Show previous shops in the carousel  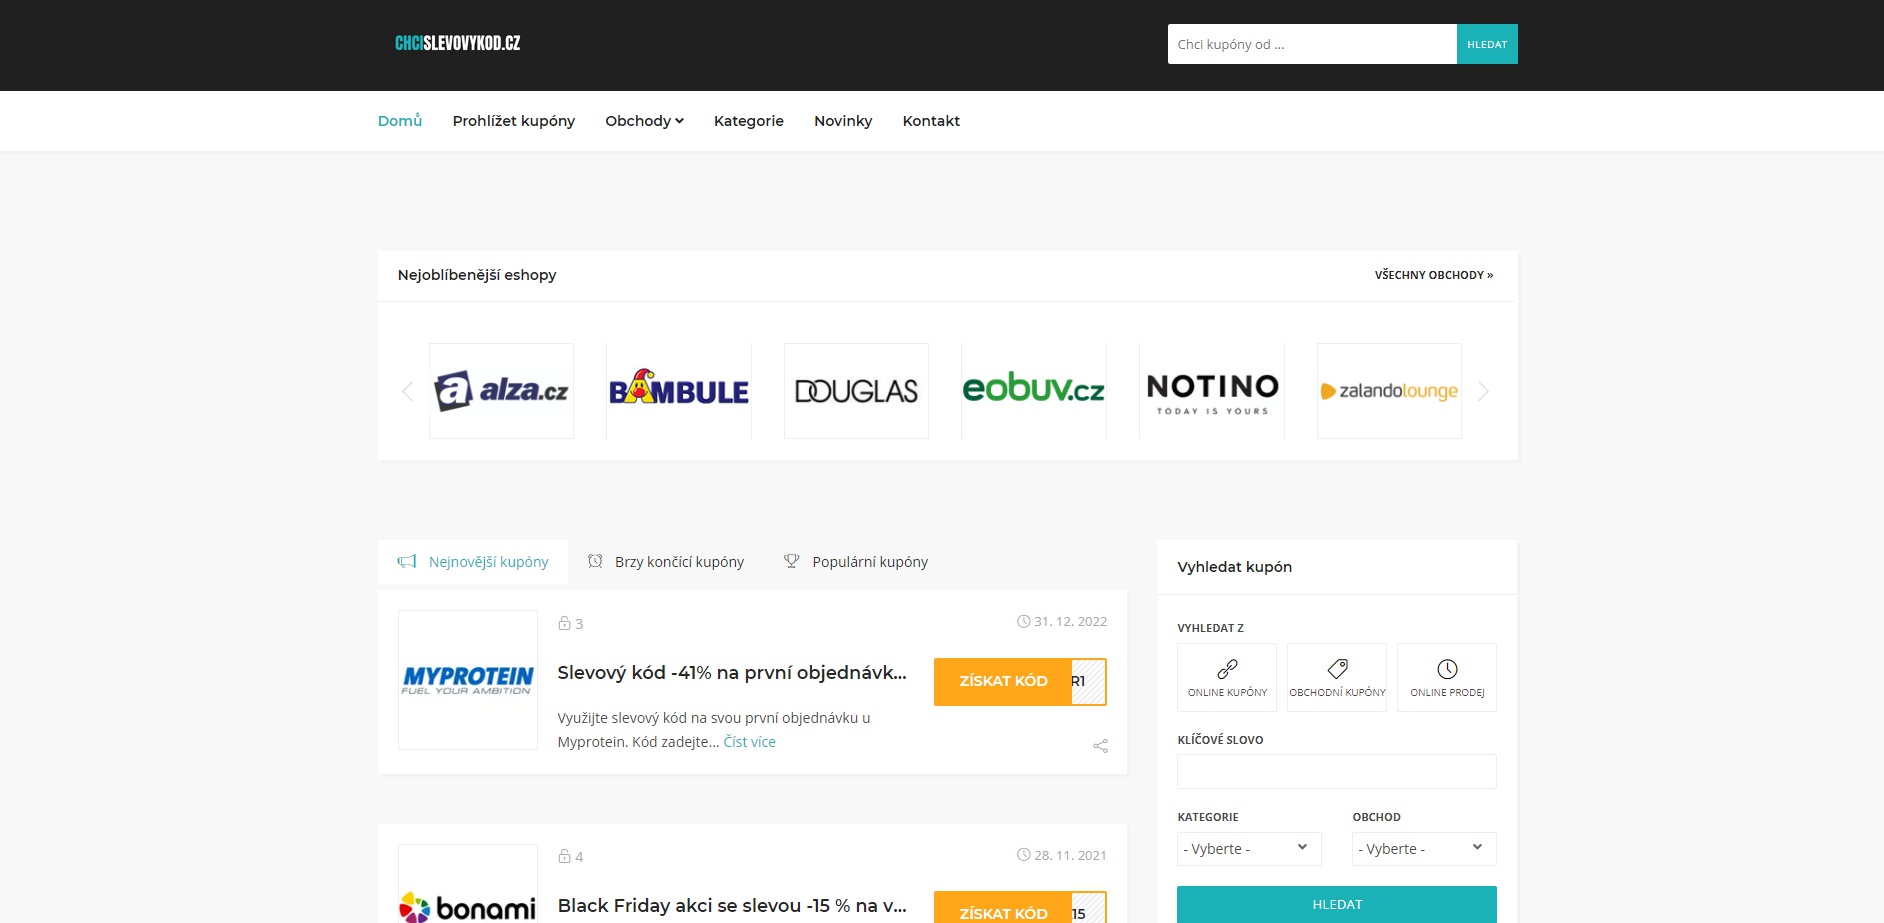[407, 391]
